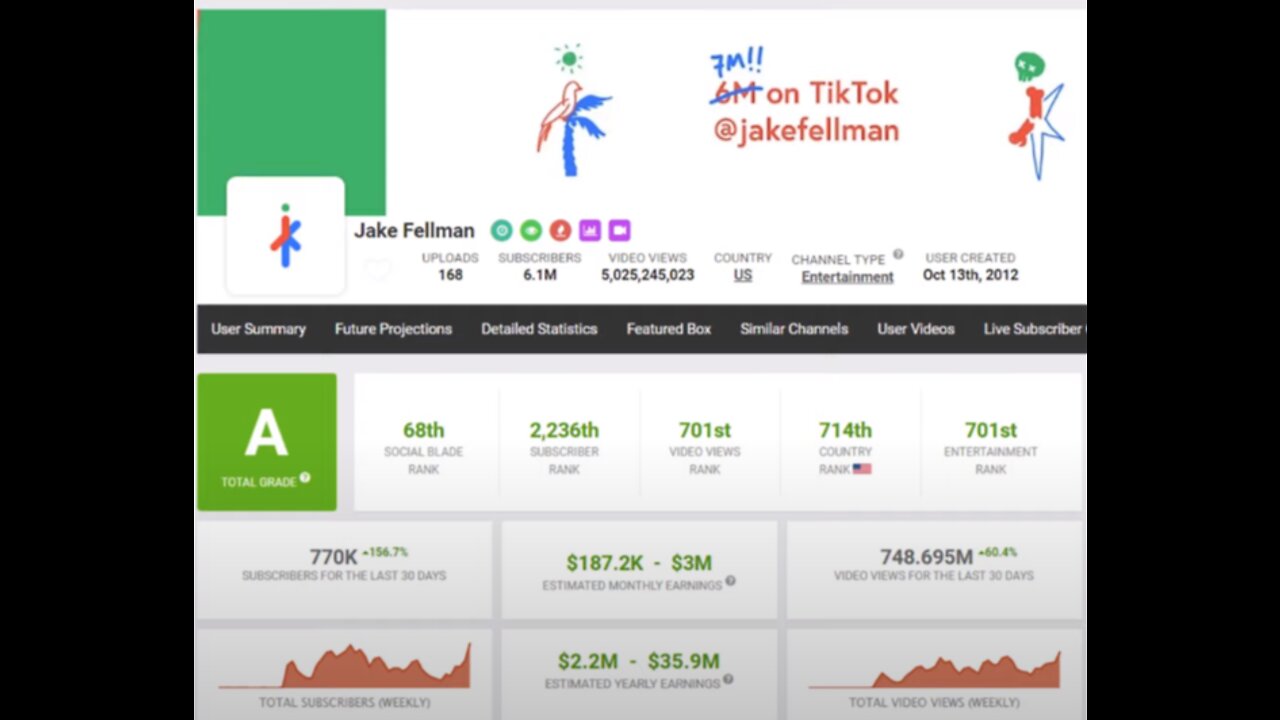
Task: Click the red flame badge icon
Action: 560,231
